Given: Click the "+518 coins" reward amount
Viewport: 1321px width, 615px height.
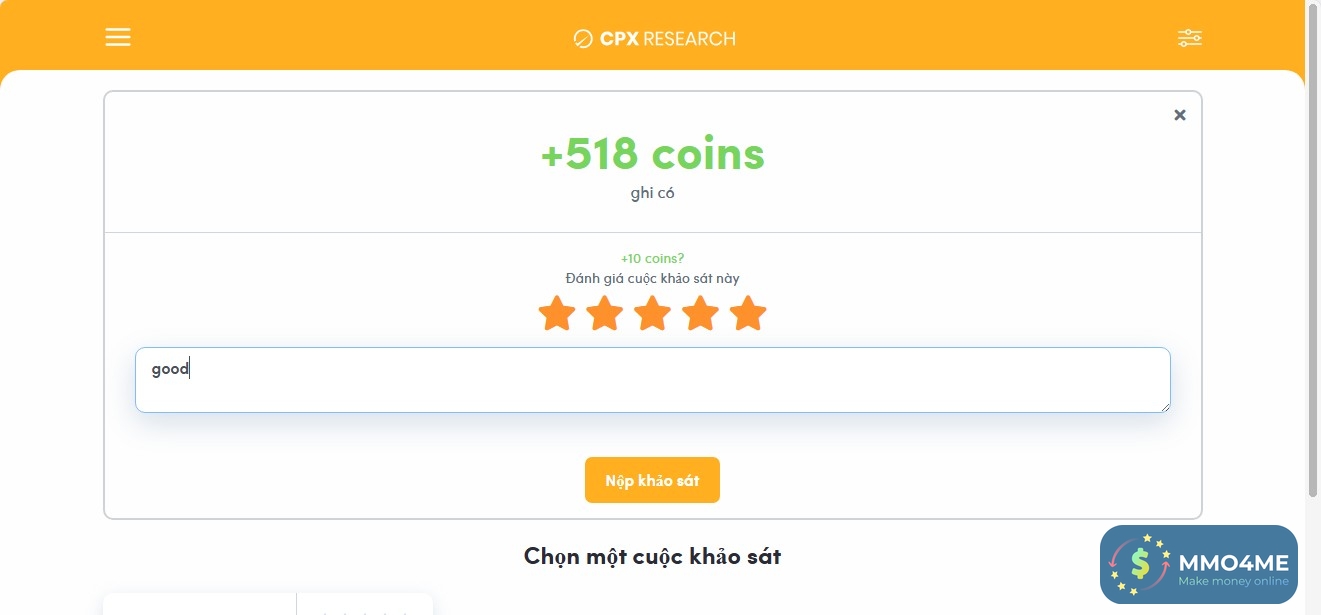Looking at the screenshot, I should [x=652, y=154].
